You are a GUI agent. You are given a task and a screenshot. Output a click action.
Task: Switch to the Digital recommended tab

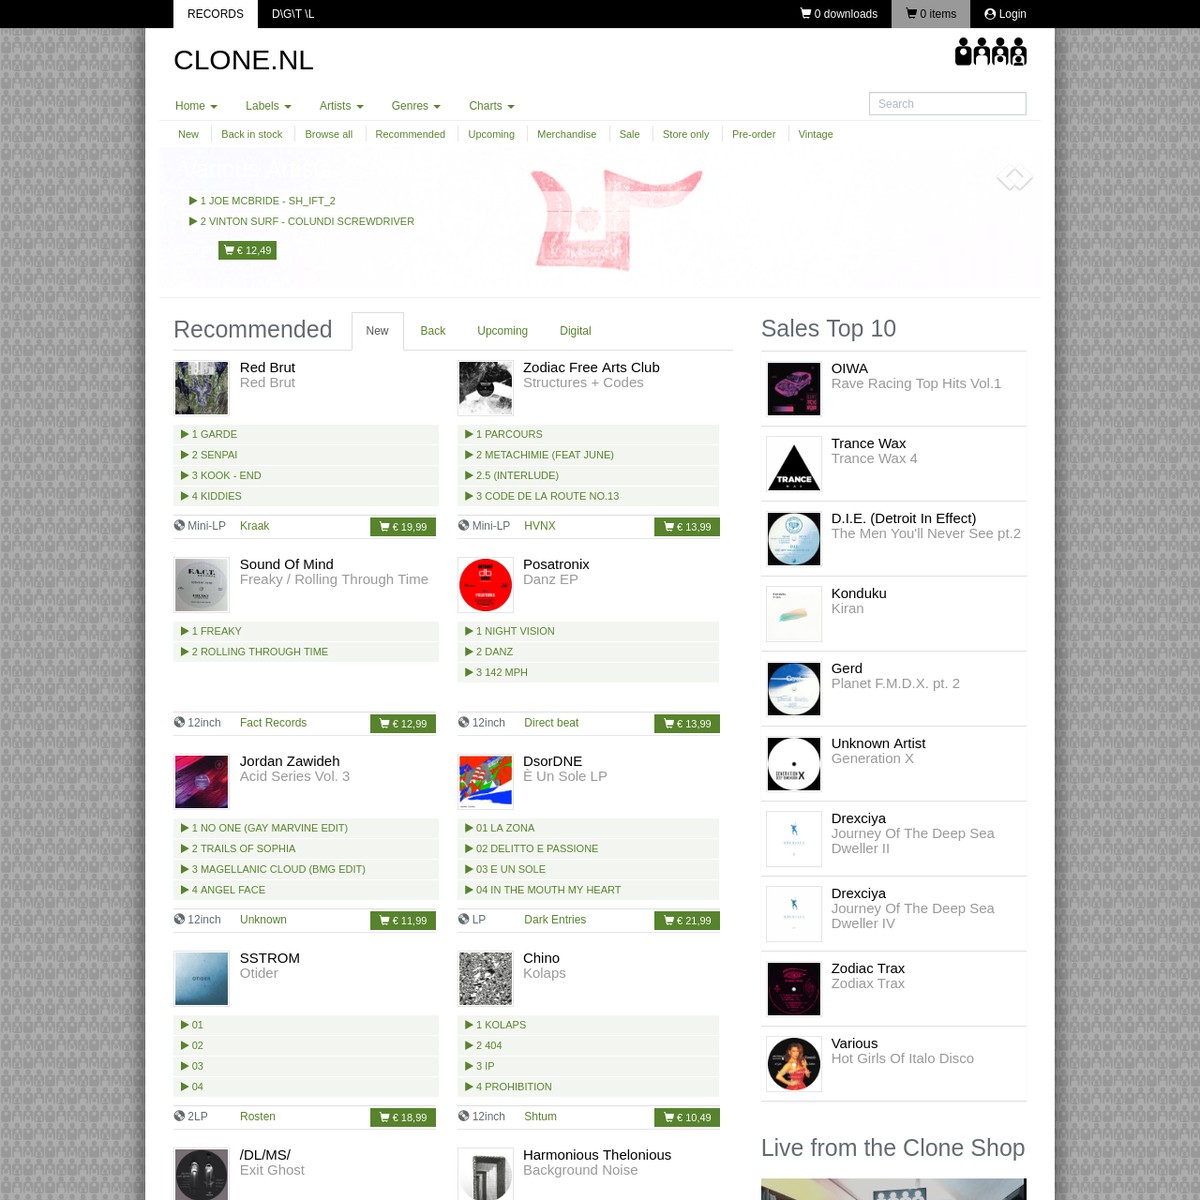pos(575,331)
